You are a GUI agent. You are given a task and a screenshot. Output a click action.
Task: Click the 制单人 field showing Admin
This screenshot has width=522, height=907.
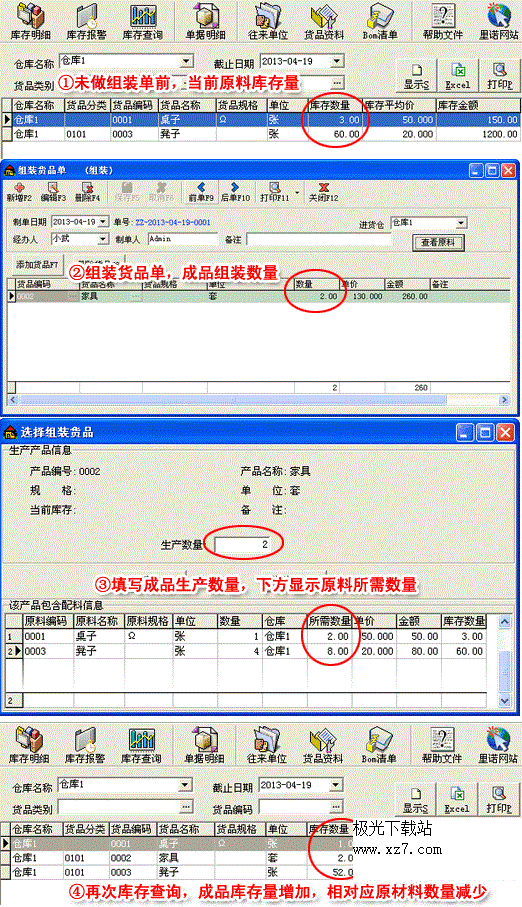(x=183, y=239)
